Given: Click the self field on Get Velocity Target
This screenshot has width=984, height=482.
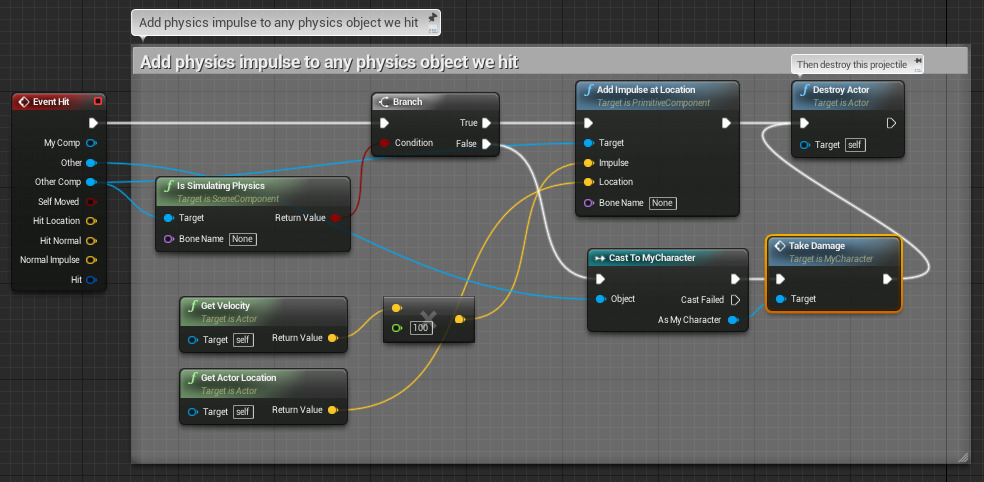Looking at the screenshot, I should pos(243,340).
